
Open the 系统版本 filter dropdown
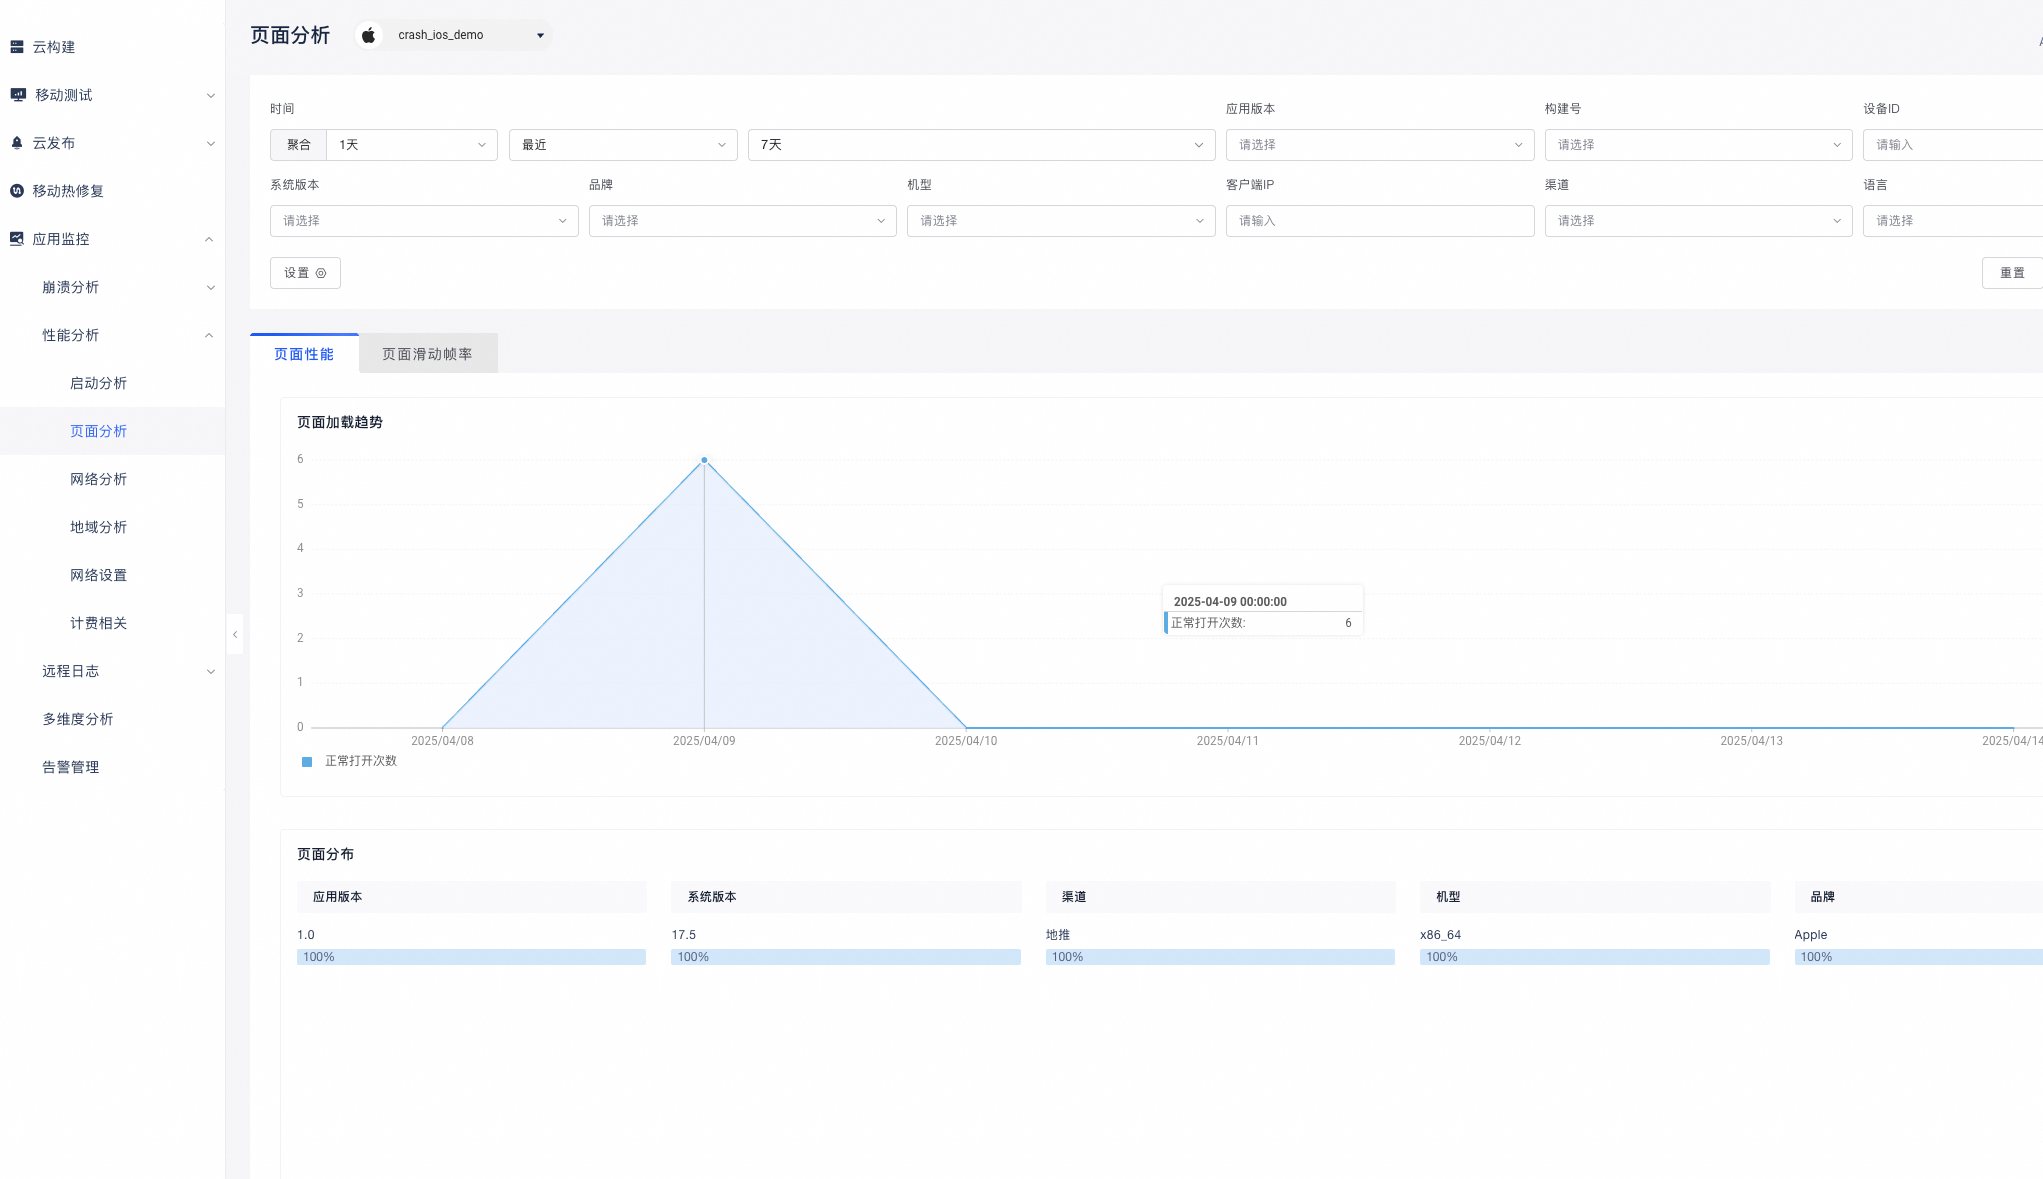424,221
